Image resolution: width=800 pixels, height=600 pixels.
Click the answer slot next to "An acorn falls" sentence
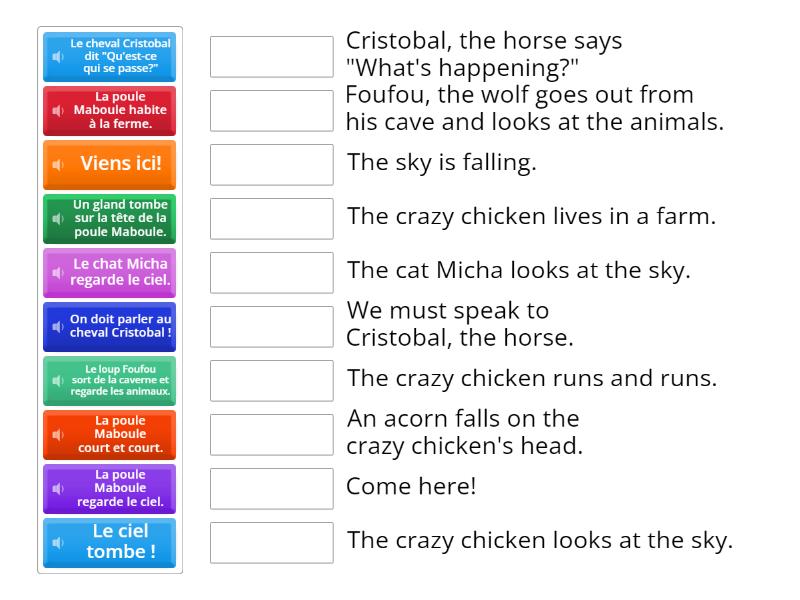tap(271, 434)
